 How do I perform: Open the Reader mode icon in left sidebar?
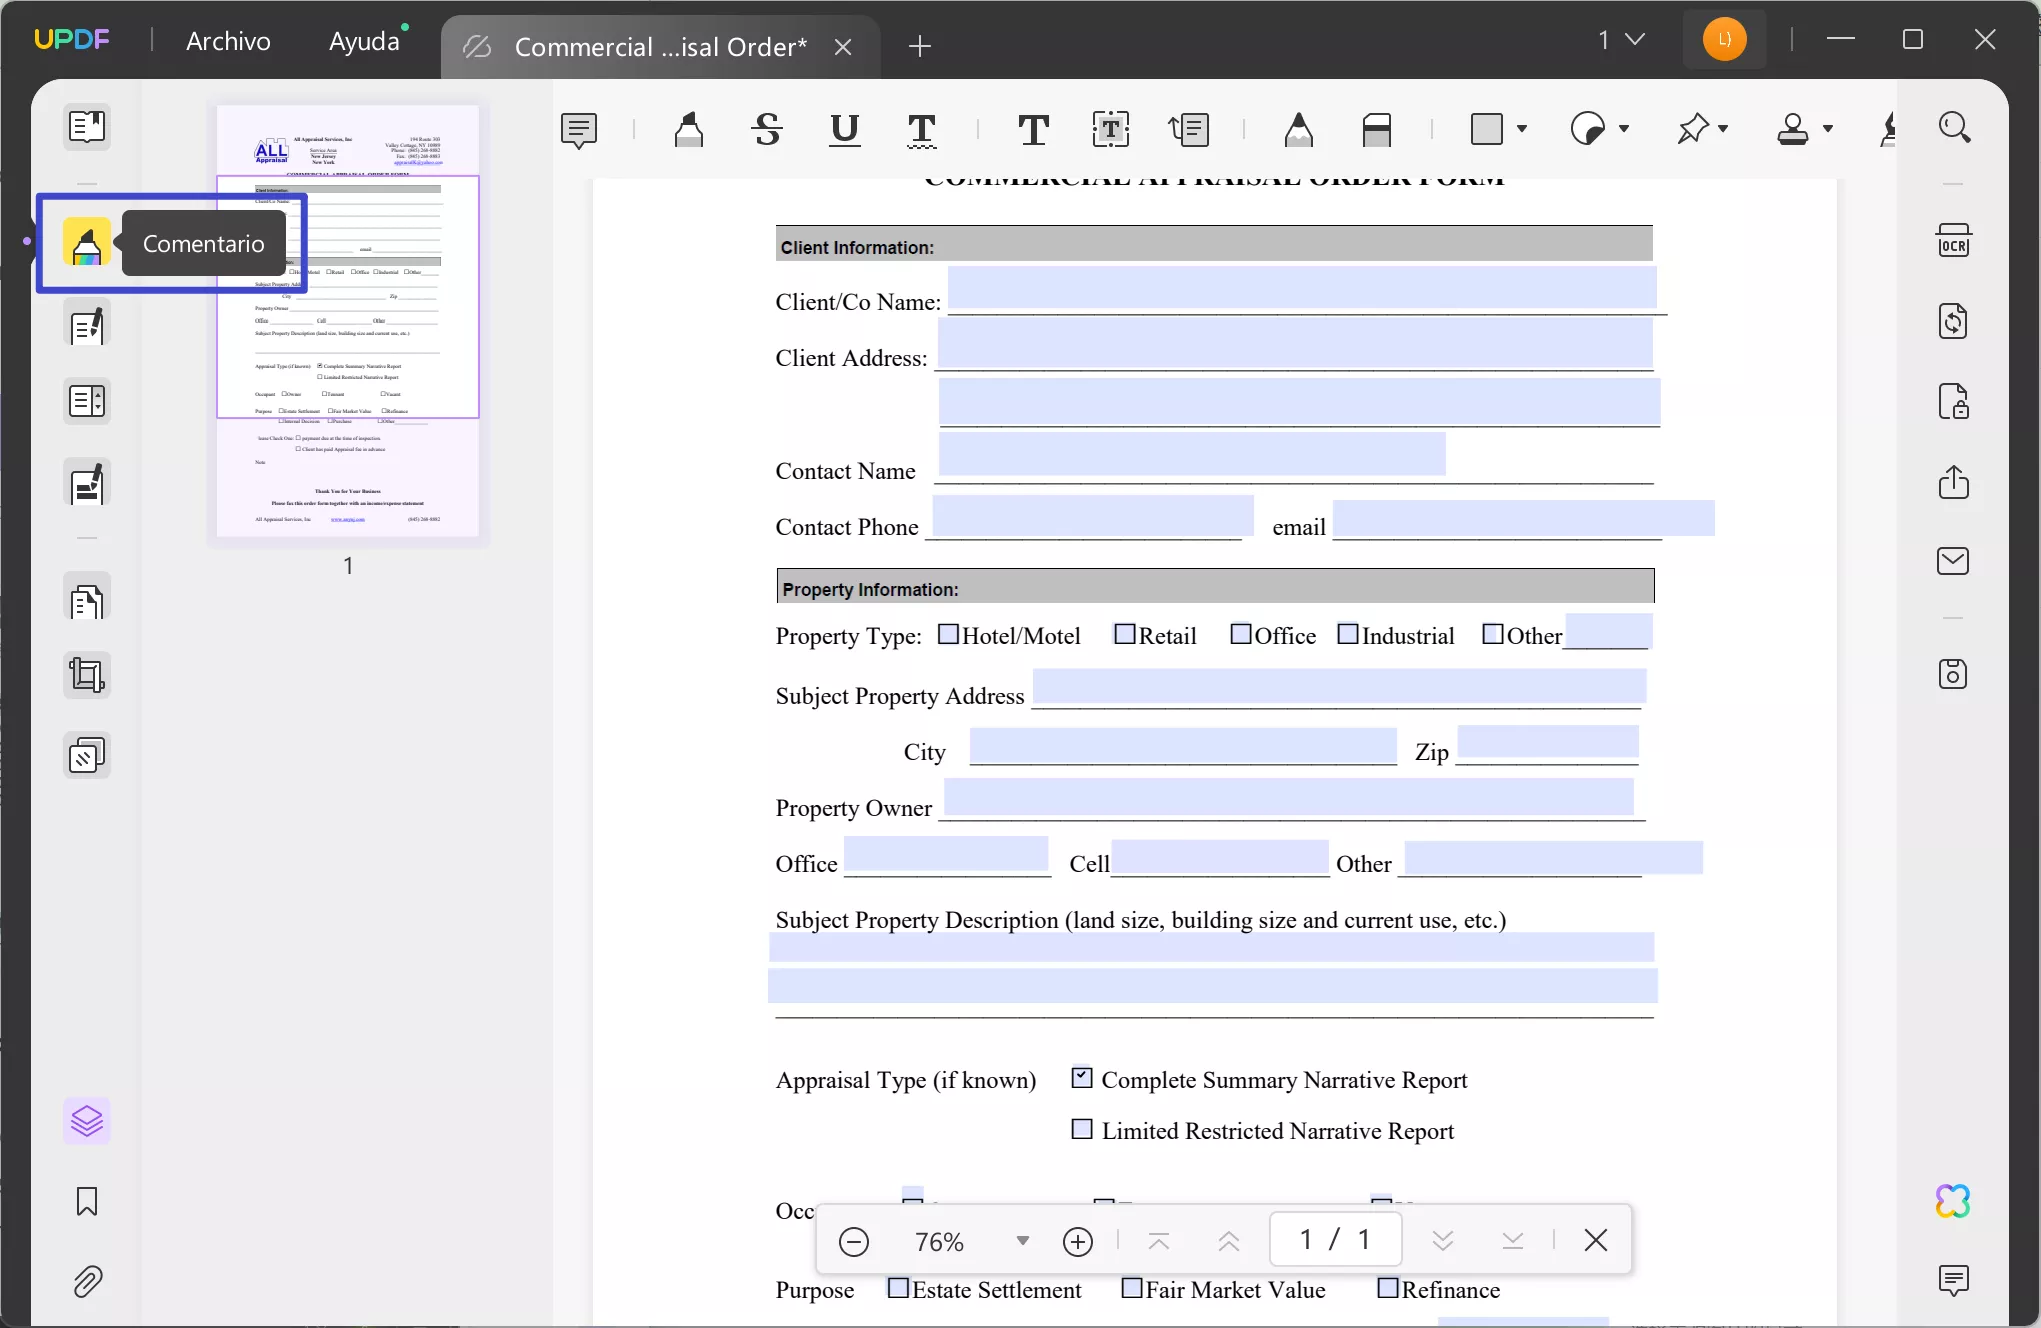87,126
